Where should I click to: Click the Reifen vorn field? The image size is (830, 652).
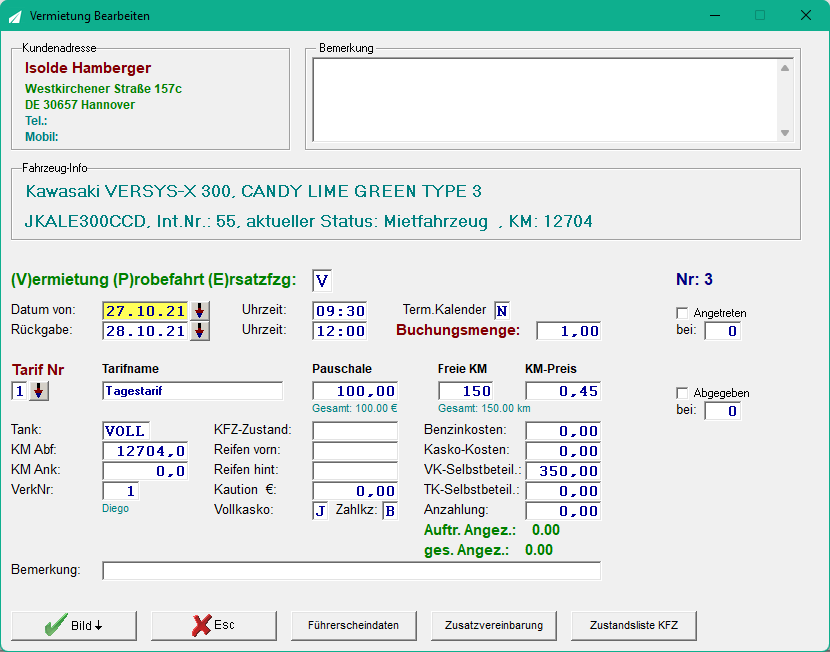355,451
